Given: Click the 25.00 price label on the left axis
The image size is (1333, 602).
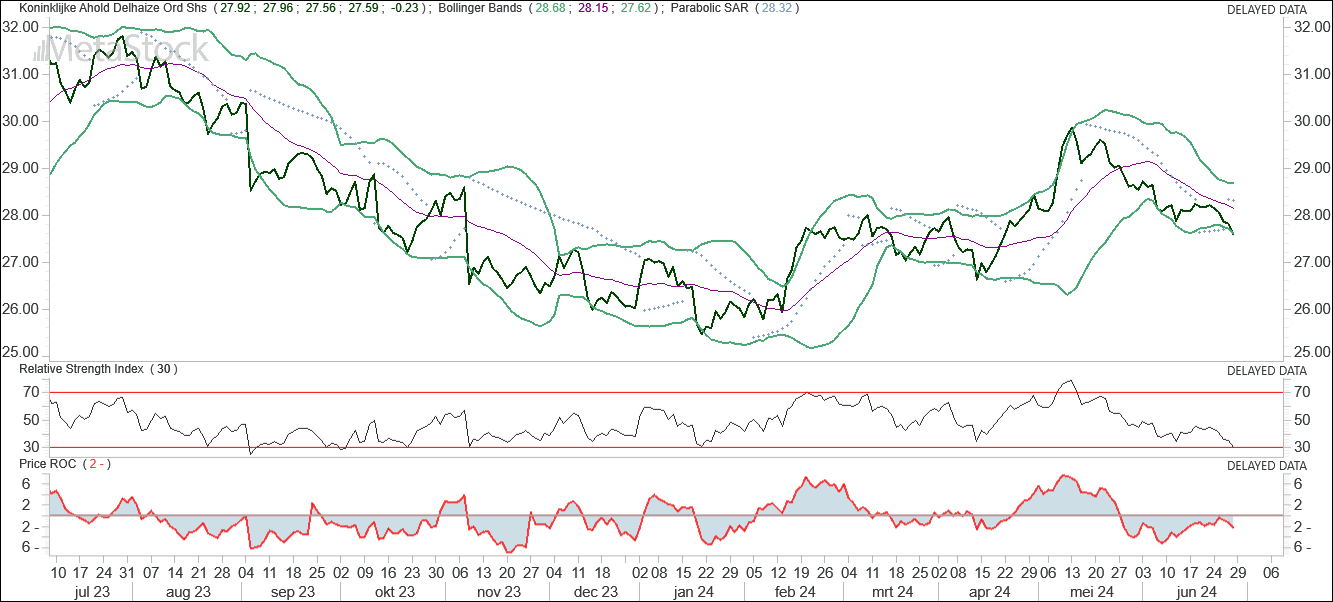Looking at the screenshot, I should [21, 353].
